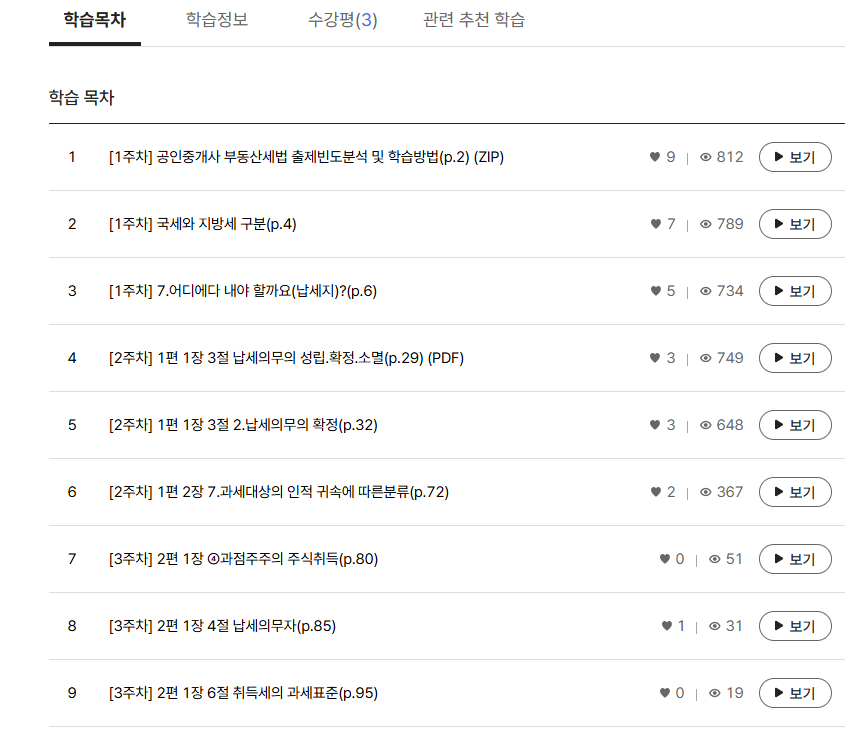Click the eye icon next to lesson 6
The image size is (858, 752).
[x=705, y=491]
